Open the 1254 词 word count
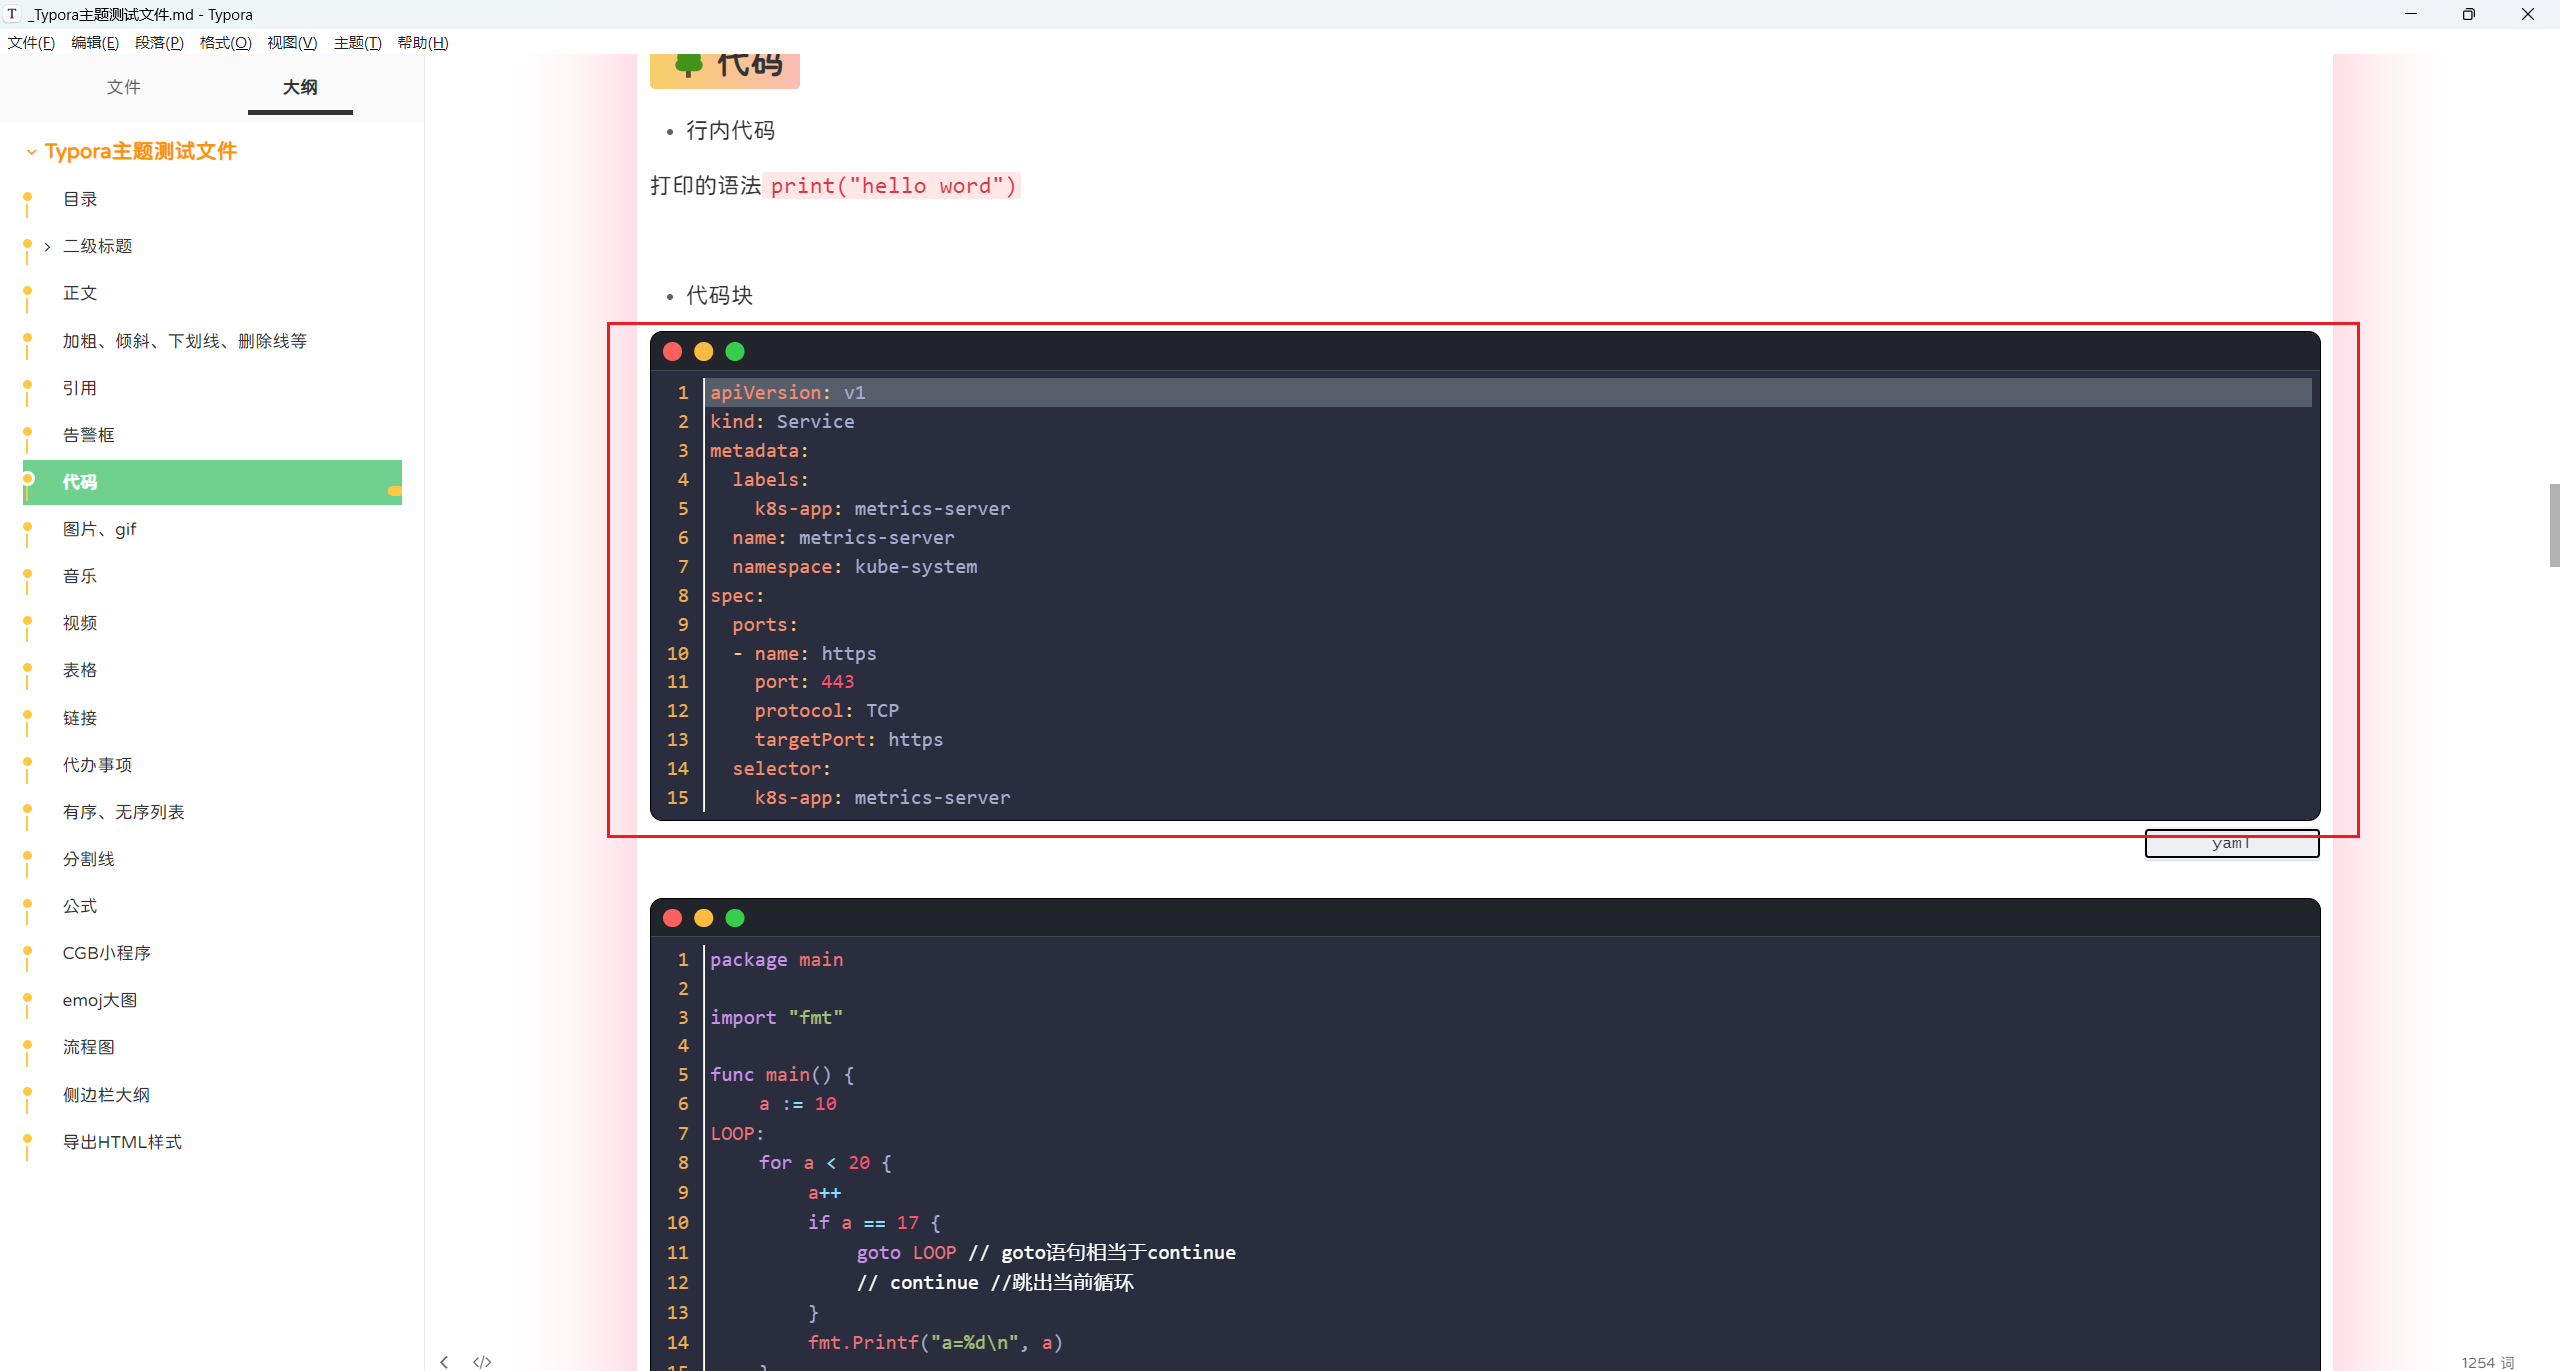This screenshot has width=2560, height=1371. (x=2488, y=1362)
